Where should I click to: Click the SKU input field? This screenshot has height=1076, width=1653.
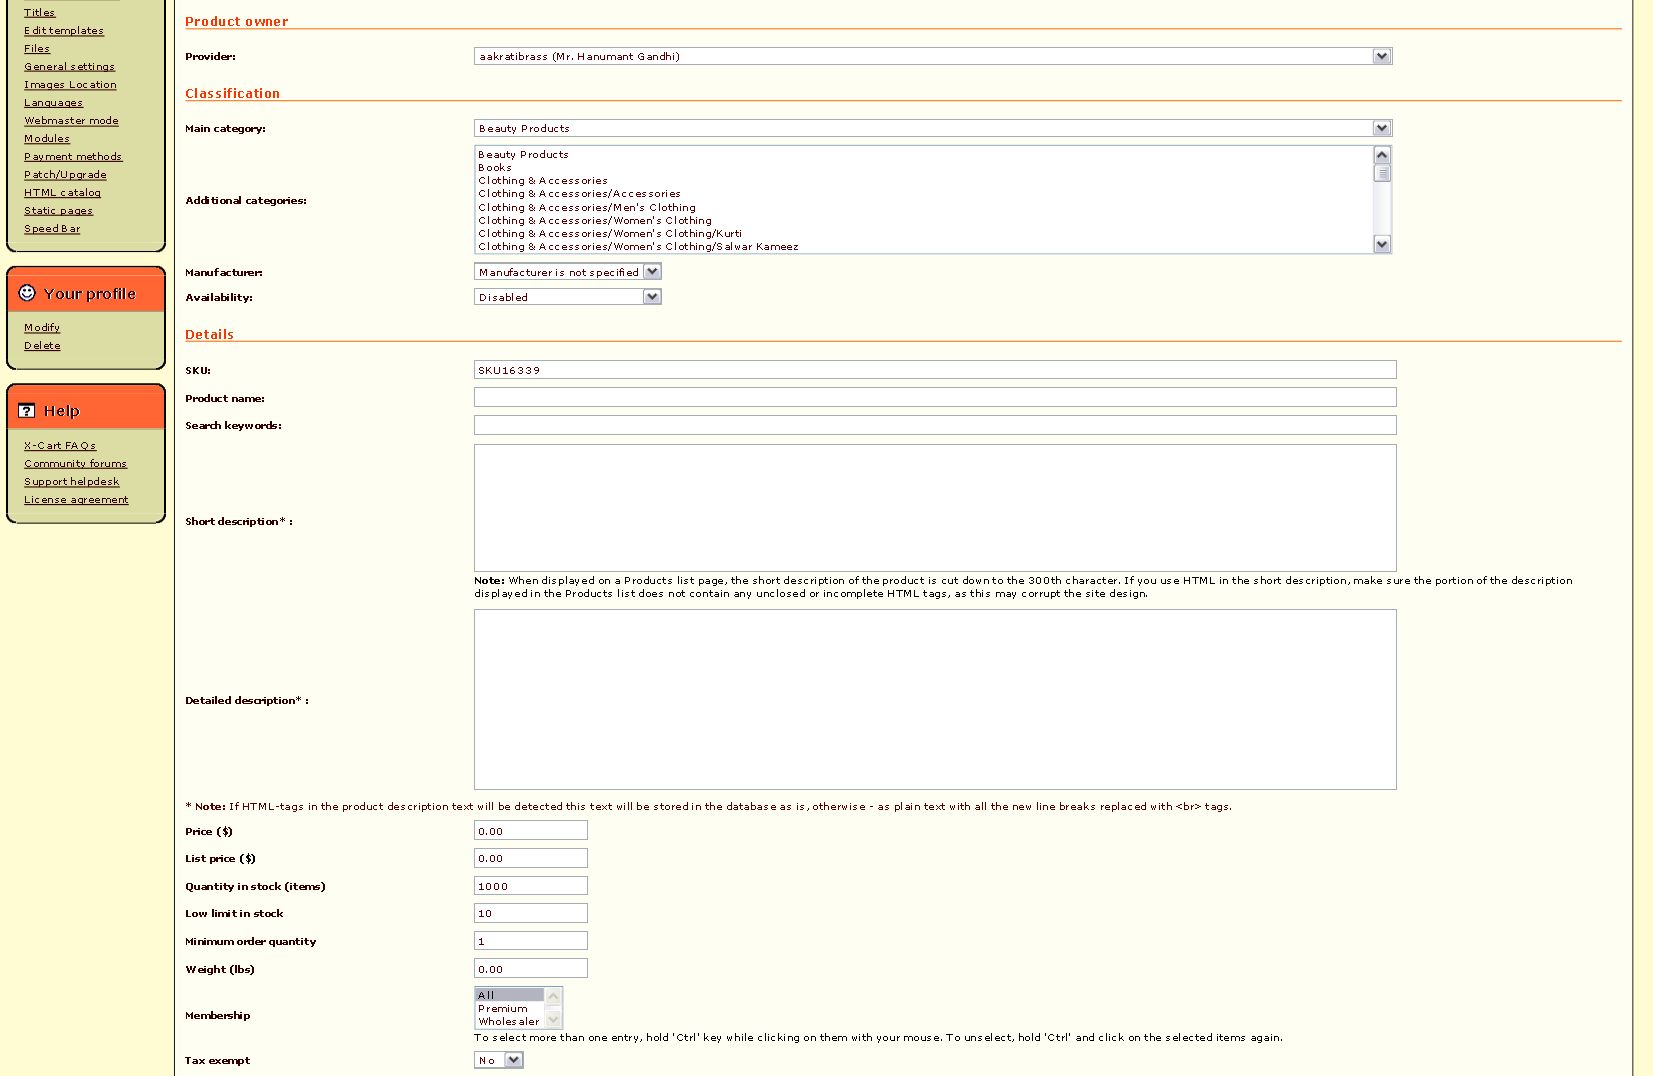tap(935, 370)
